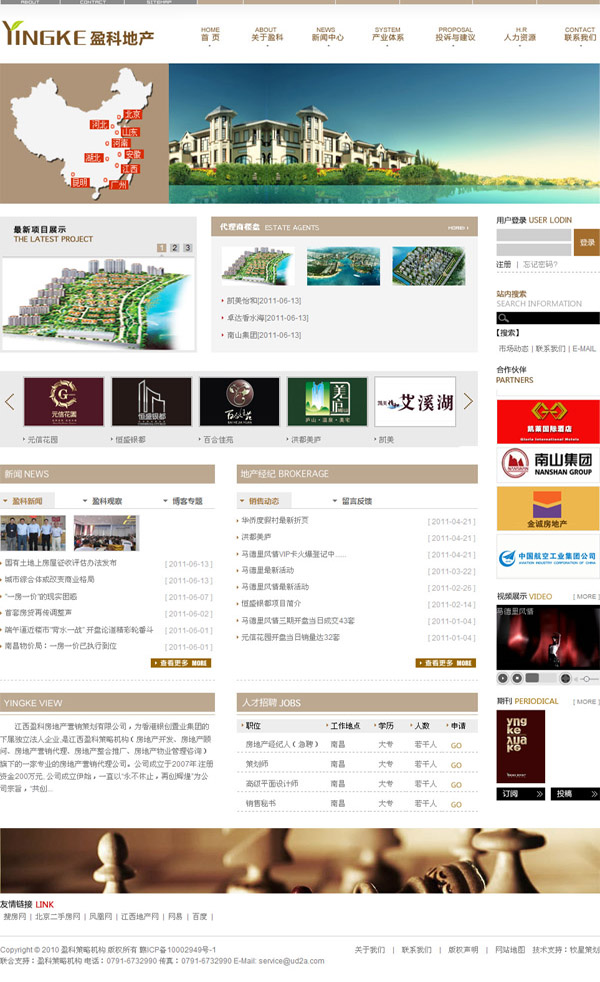Open the latest project aerial image
The height and width of the screenshot is (982, 600).
98,303
